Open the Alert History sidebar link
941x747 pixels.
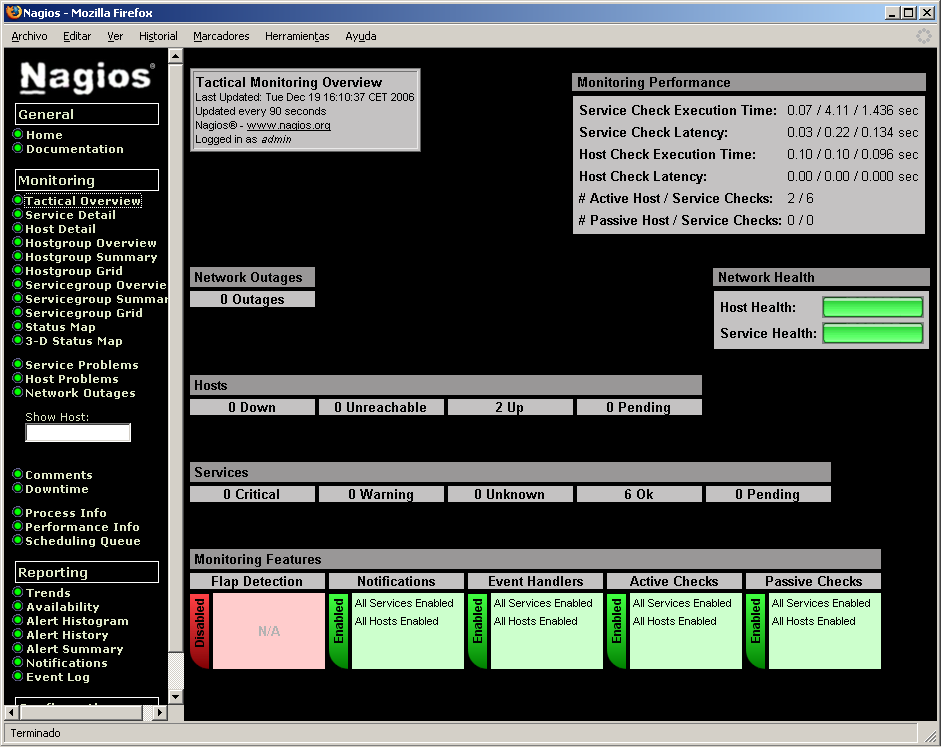[x=67, y=635]
